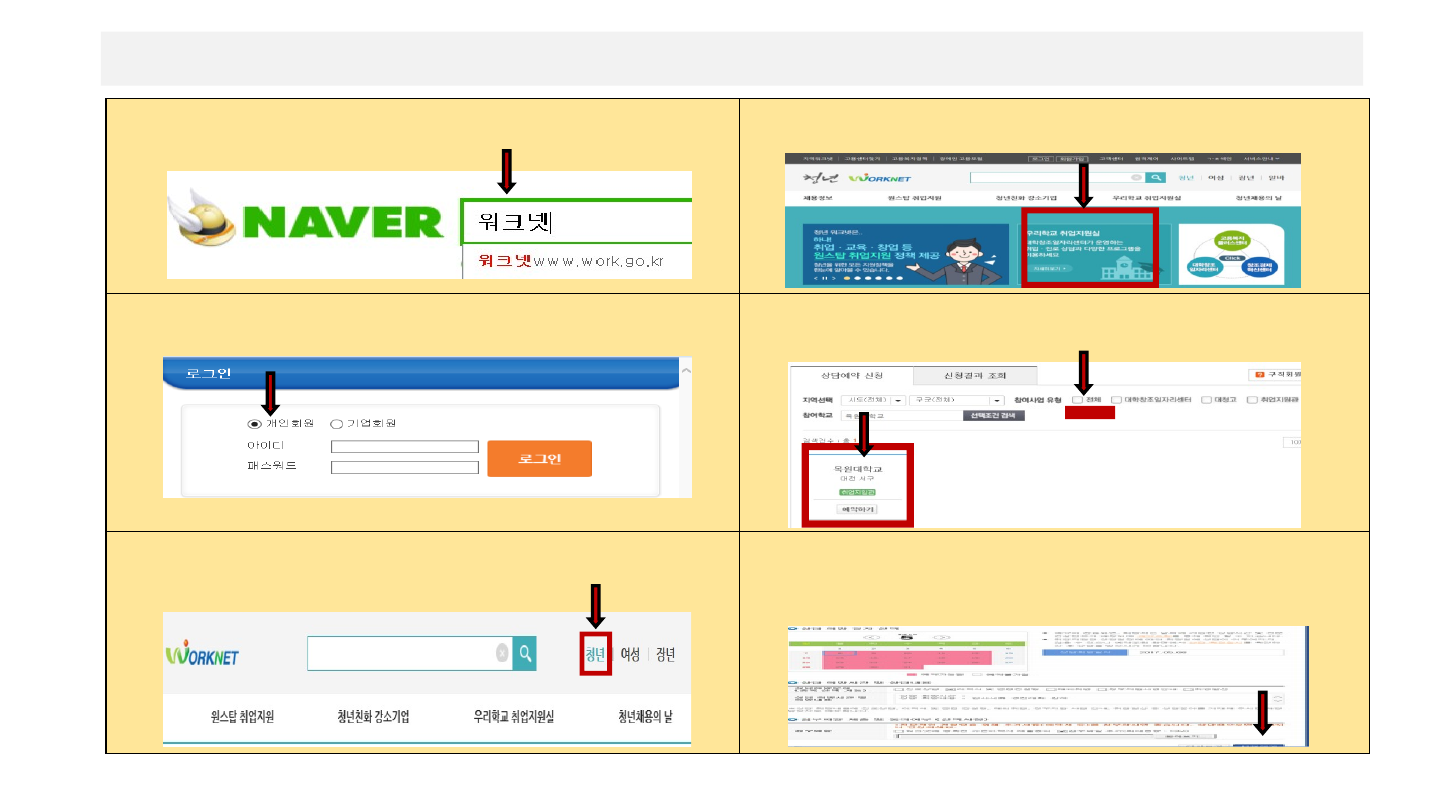The width and height of the screenshot is (1440, 810).
Task: Click 회원가입 in the 청년 homepage top bar
Action: [x=1072, y=159]
